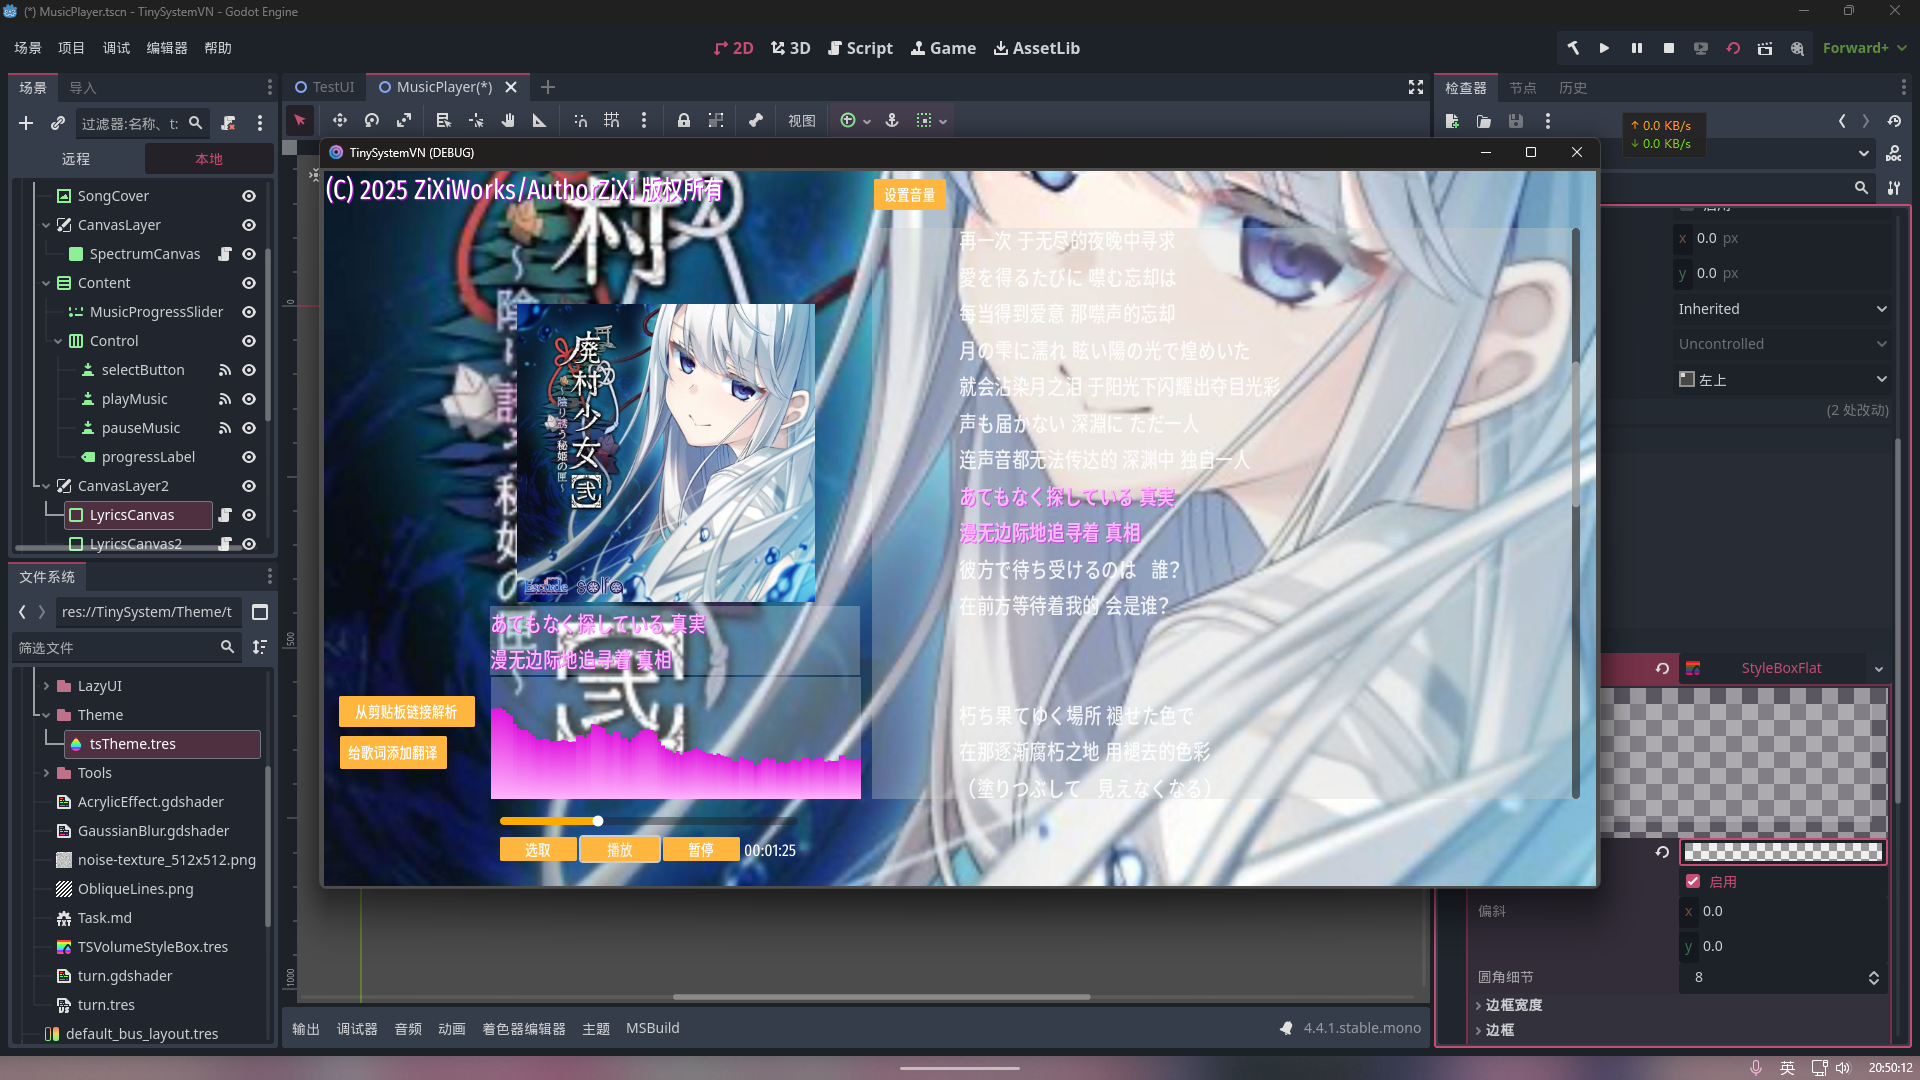Click Stop running project icon
This screenshot has height=1080, width=1920.
tap(1669, 48)
